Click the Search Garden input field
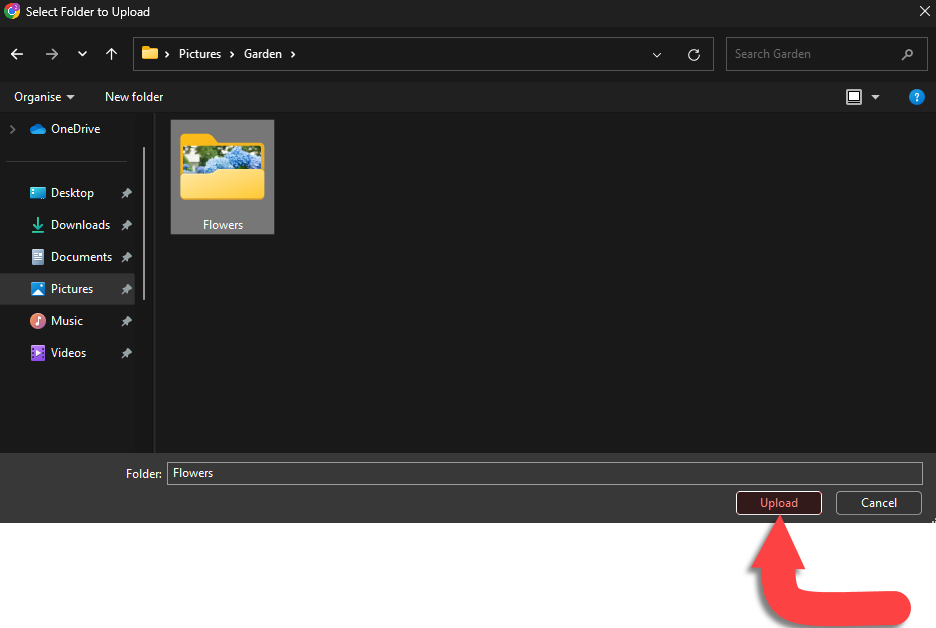The height and width of the screenshot is (628, 936). pyautogui.click(x=826, y=54)
